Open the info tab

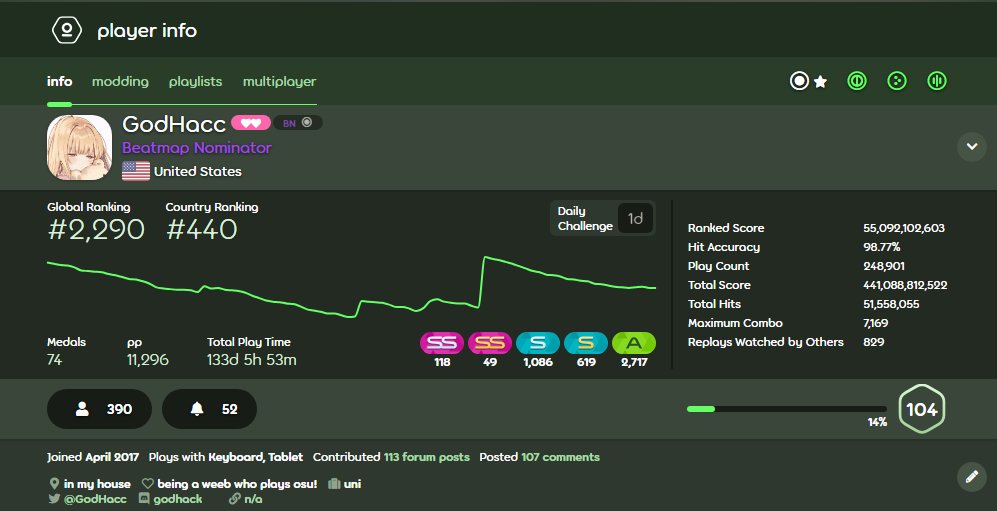point(59,81)
